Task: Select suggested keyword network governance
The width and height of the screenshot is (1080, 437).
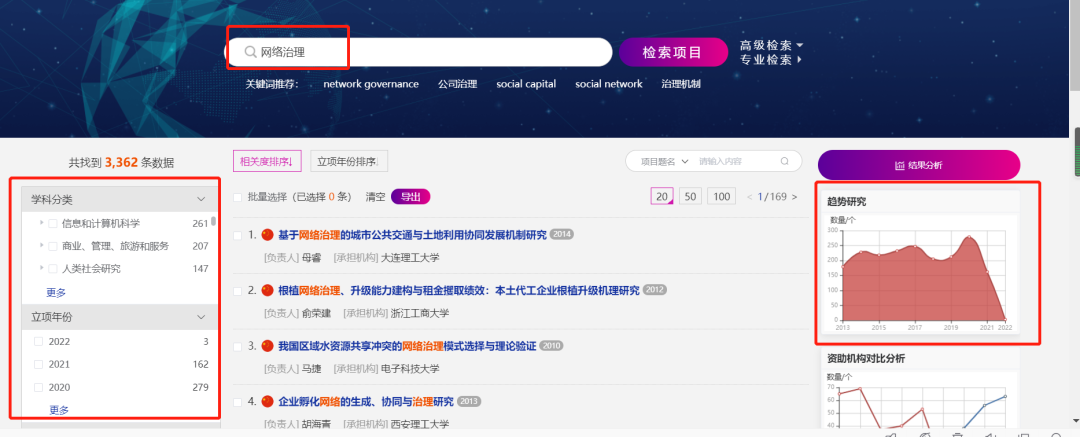Action: coord(371,84)
